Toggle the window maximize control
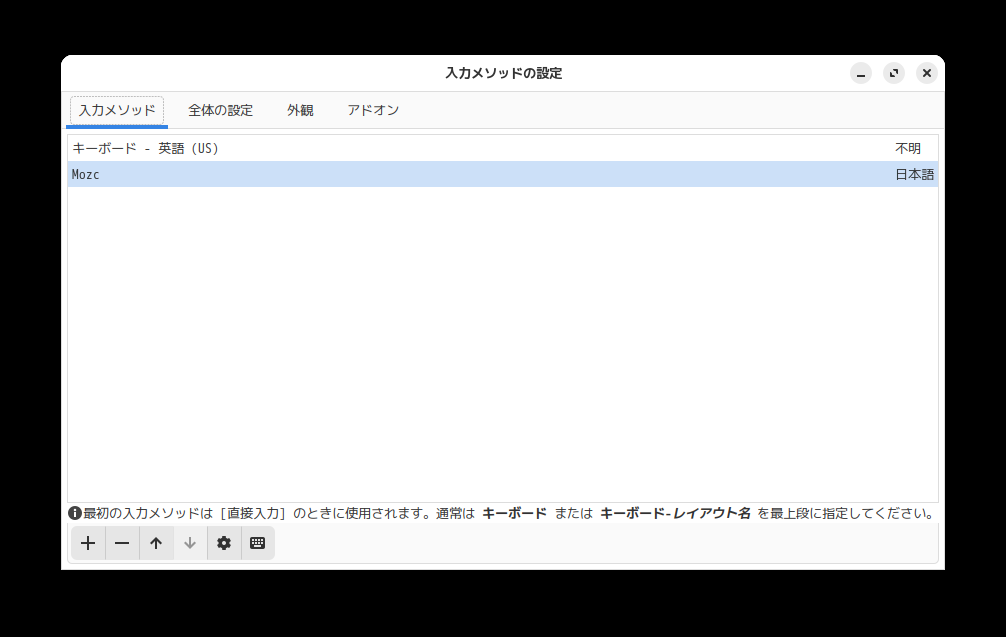Viewport: 1006px width, 637px height. point(893,73)
